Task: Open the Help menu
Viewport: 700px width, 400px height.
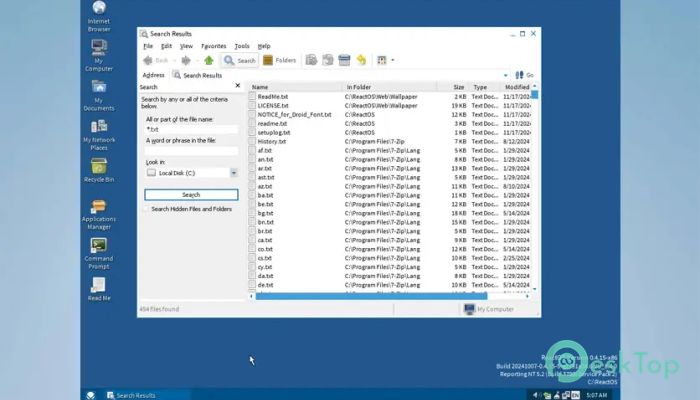Action: pos(264,46)
